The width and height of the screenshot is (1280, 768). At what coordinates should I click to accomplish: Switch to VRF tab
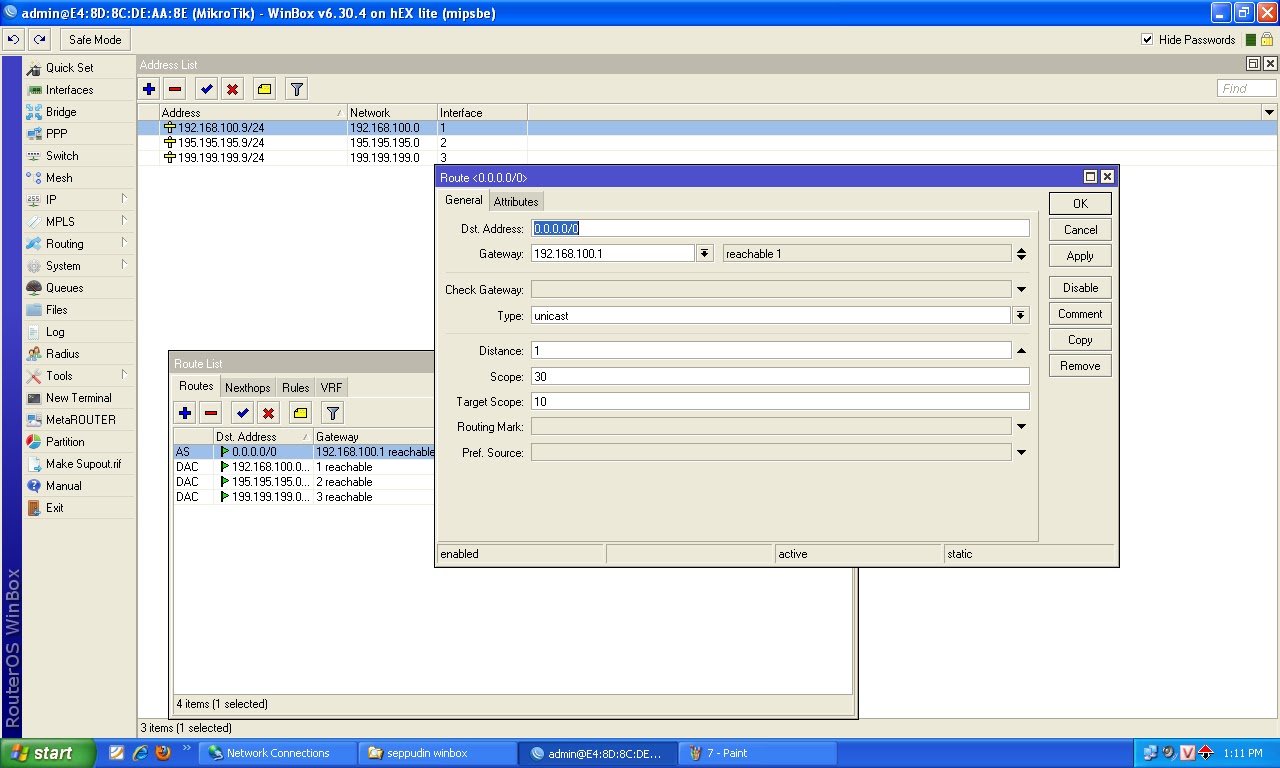pyautogui.click(x=331, y=388)
